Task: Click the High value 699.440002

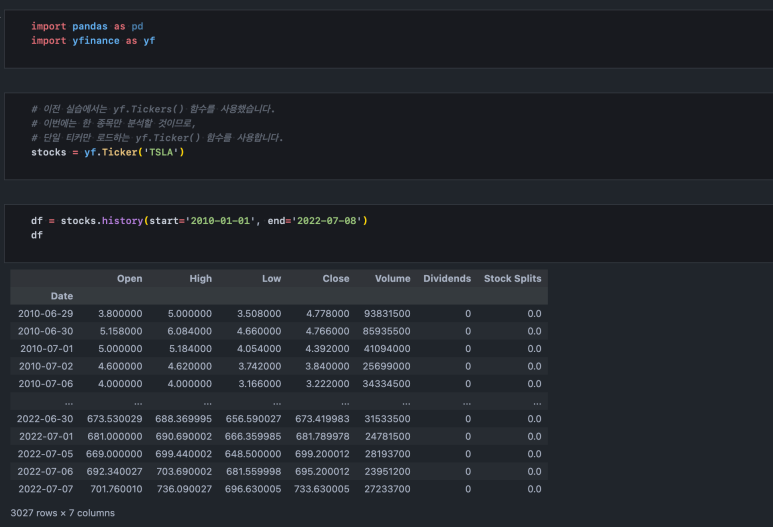Action: [183, 454]
